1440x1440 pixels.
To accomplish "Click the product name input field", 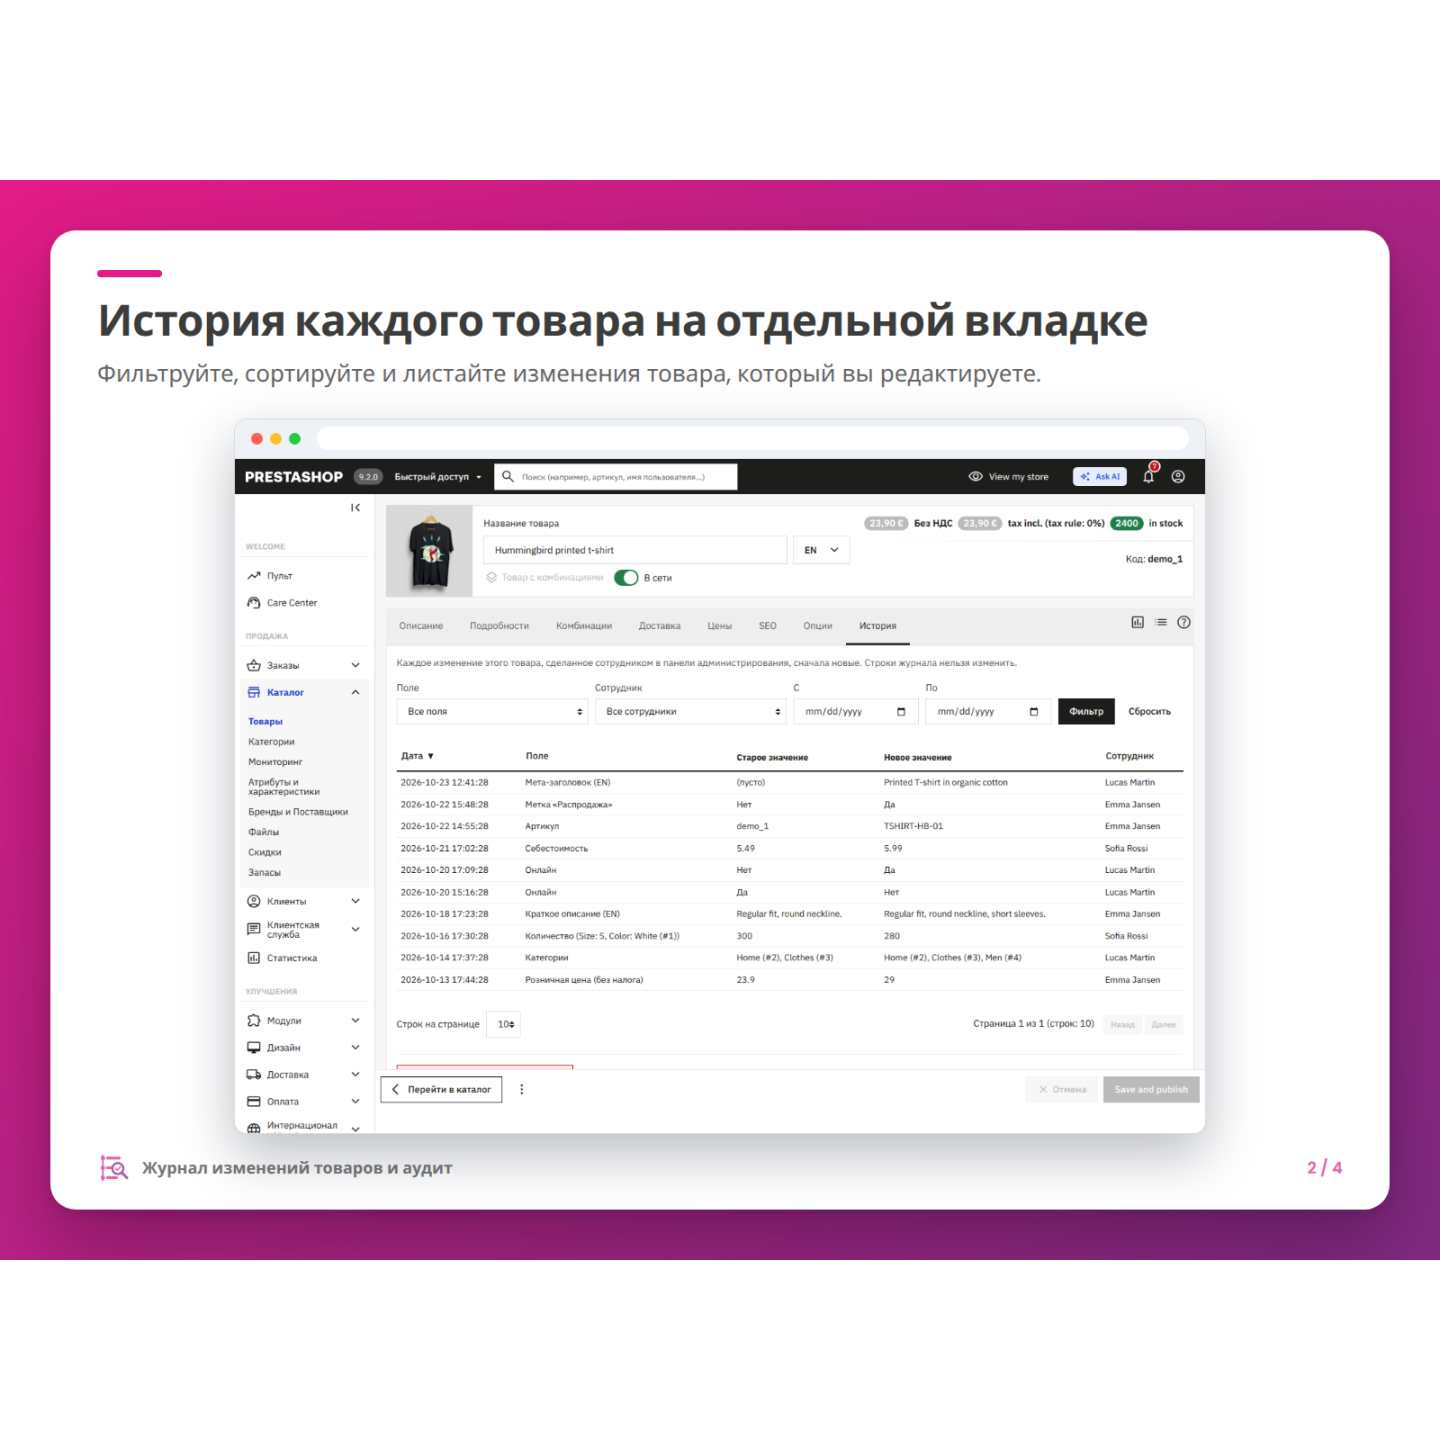I will tap(635, 550).
